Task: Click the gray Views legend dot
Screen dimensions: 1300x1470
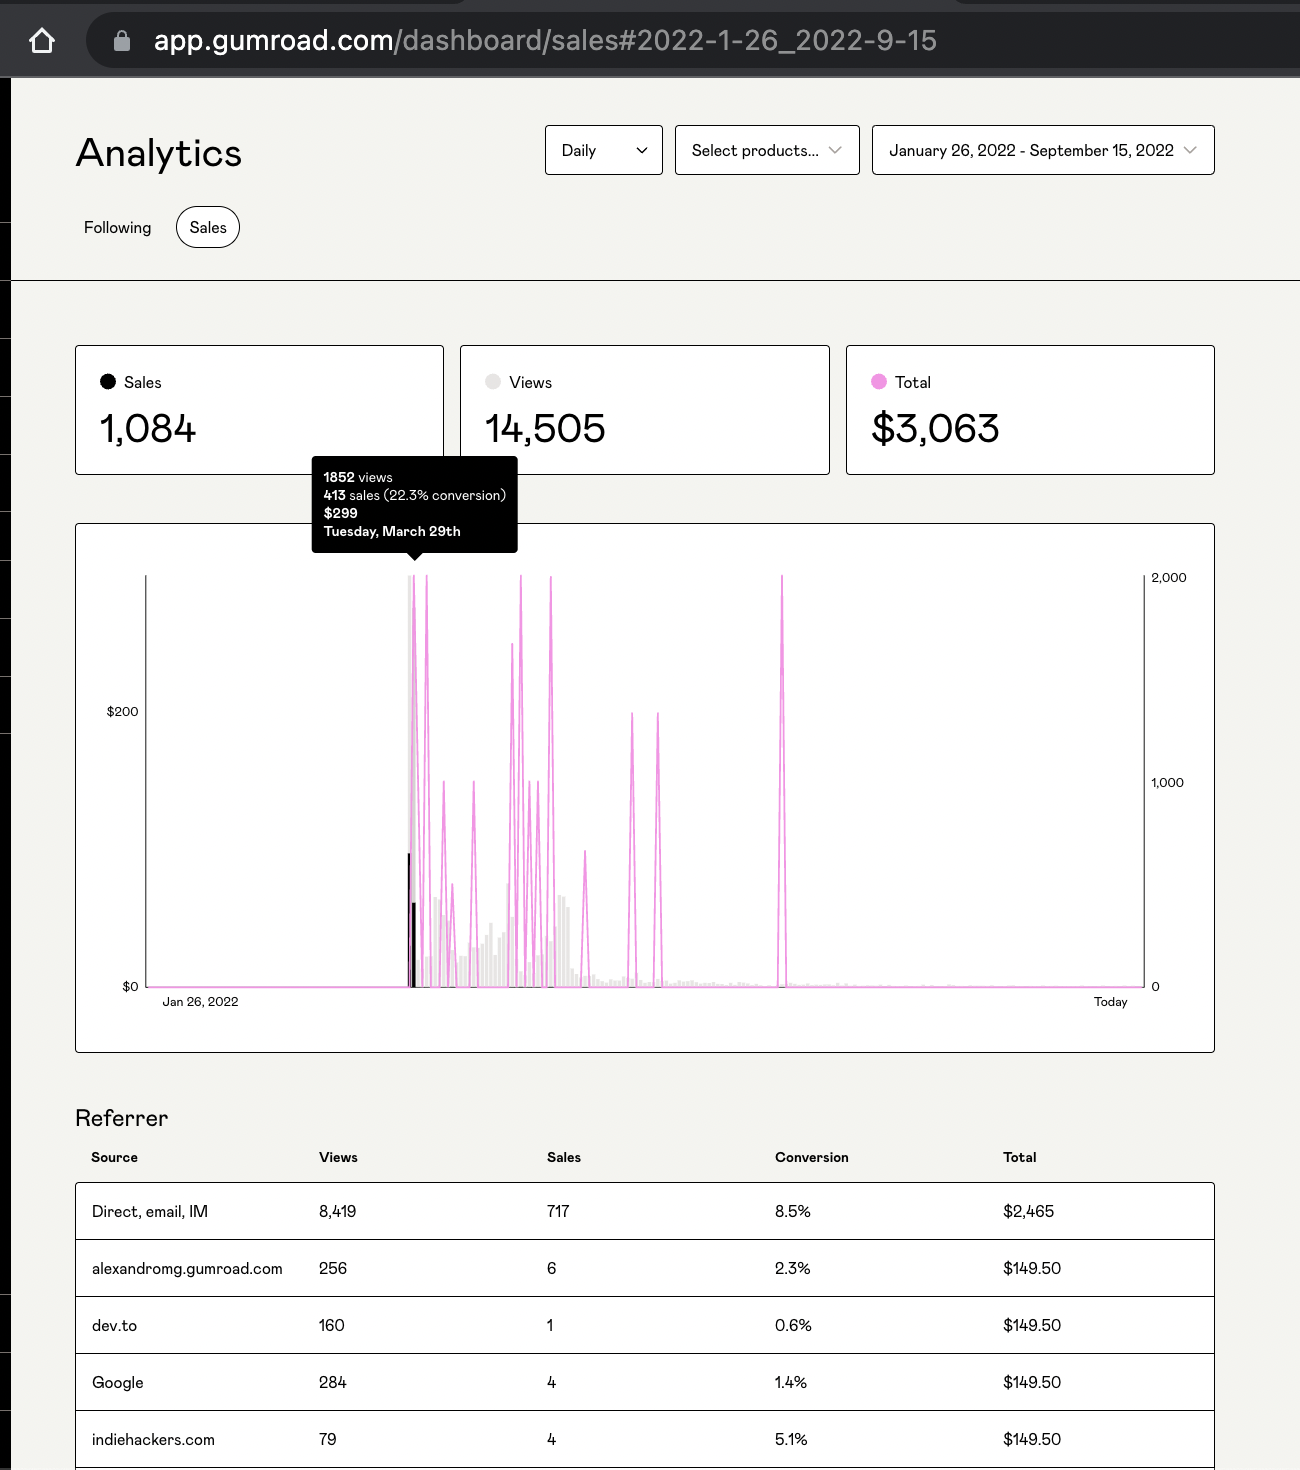Action: pyautogui.click(x=493, y=381)
